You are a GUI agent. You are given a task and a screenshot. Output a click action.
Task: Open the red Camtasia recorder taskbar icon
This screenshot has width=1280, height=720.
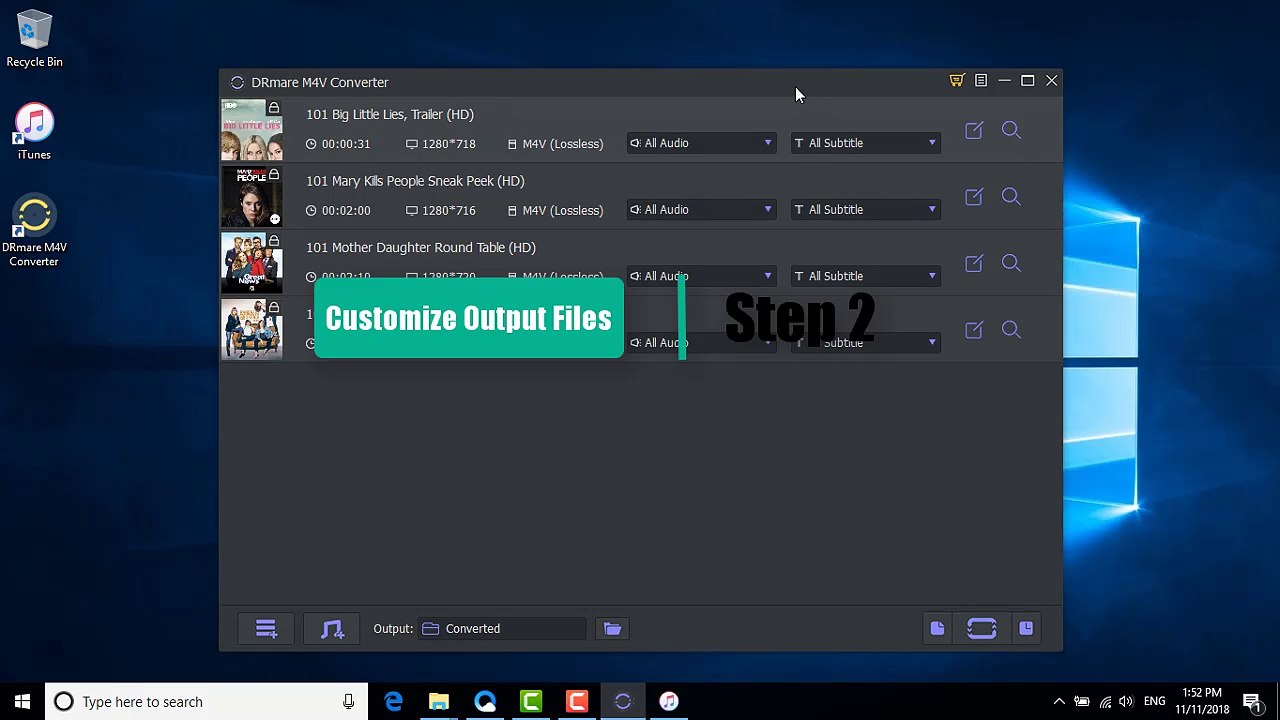tap(577, 702)
